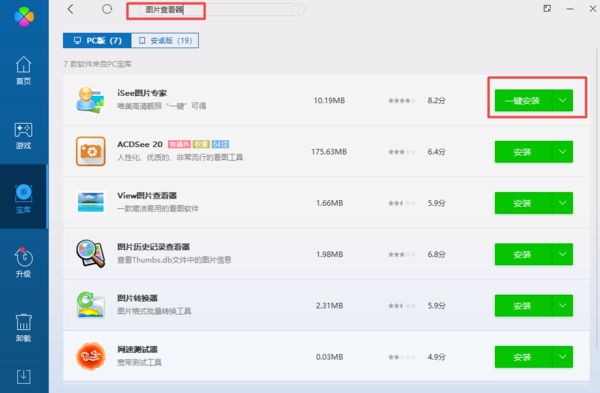Click the search magnifier icon
The width and height of the screenshot is (600, 393).
(x=296, y=9)
